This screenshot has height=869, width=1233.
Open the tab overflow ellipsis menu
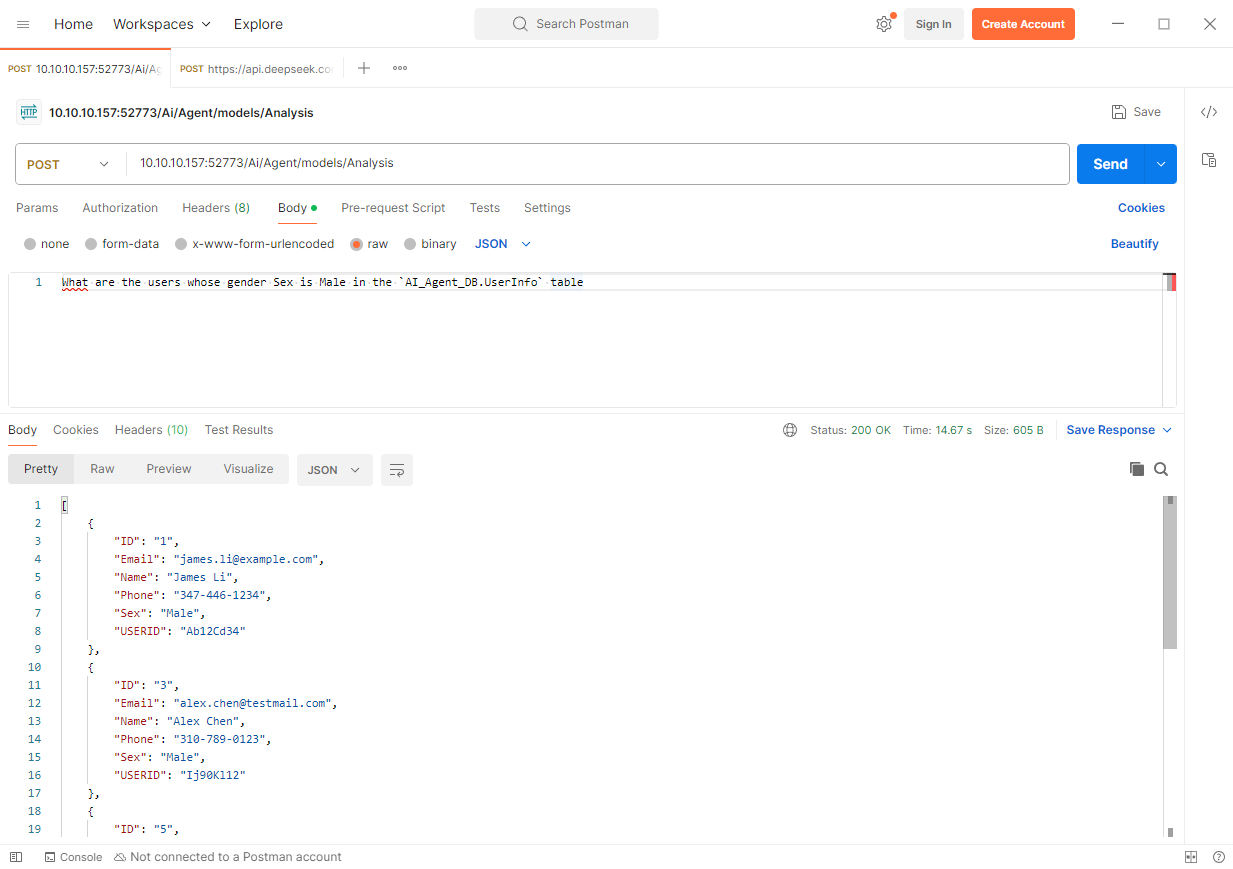pyautogui.click(x=400, y=68)
